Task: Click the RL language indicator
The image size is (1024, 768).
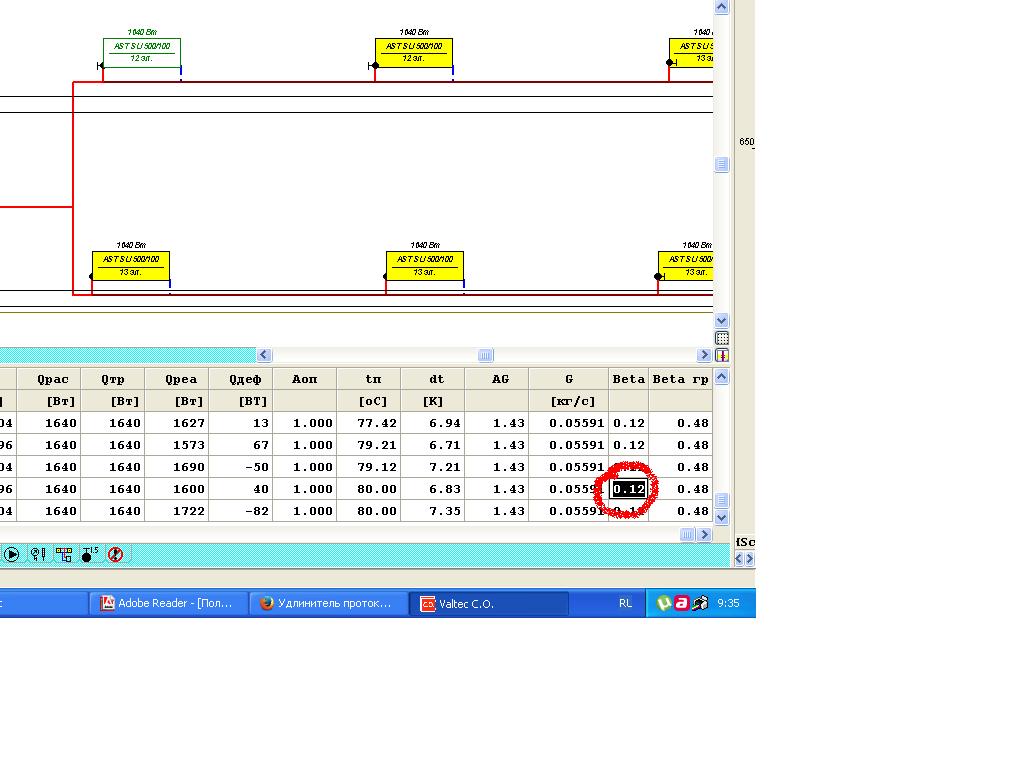Action: pyautogui.click(x=625, y=603)
